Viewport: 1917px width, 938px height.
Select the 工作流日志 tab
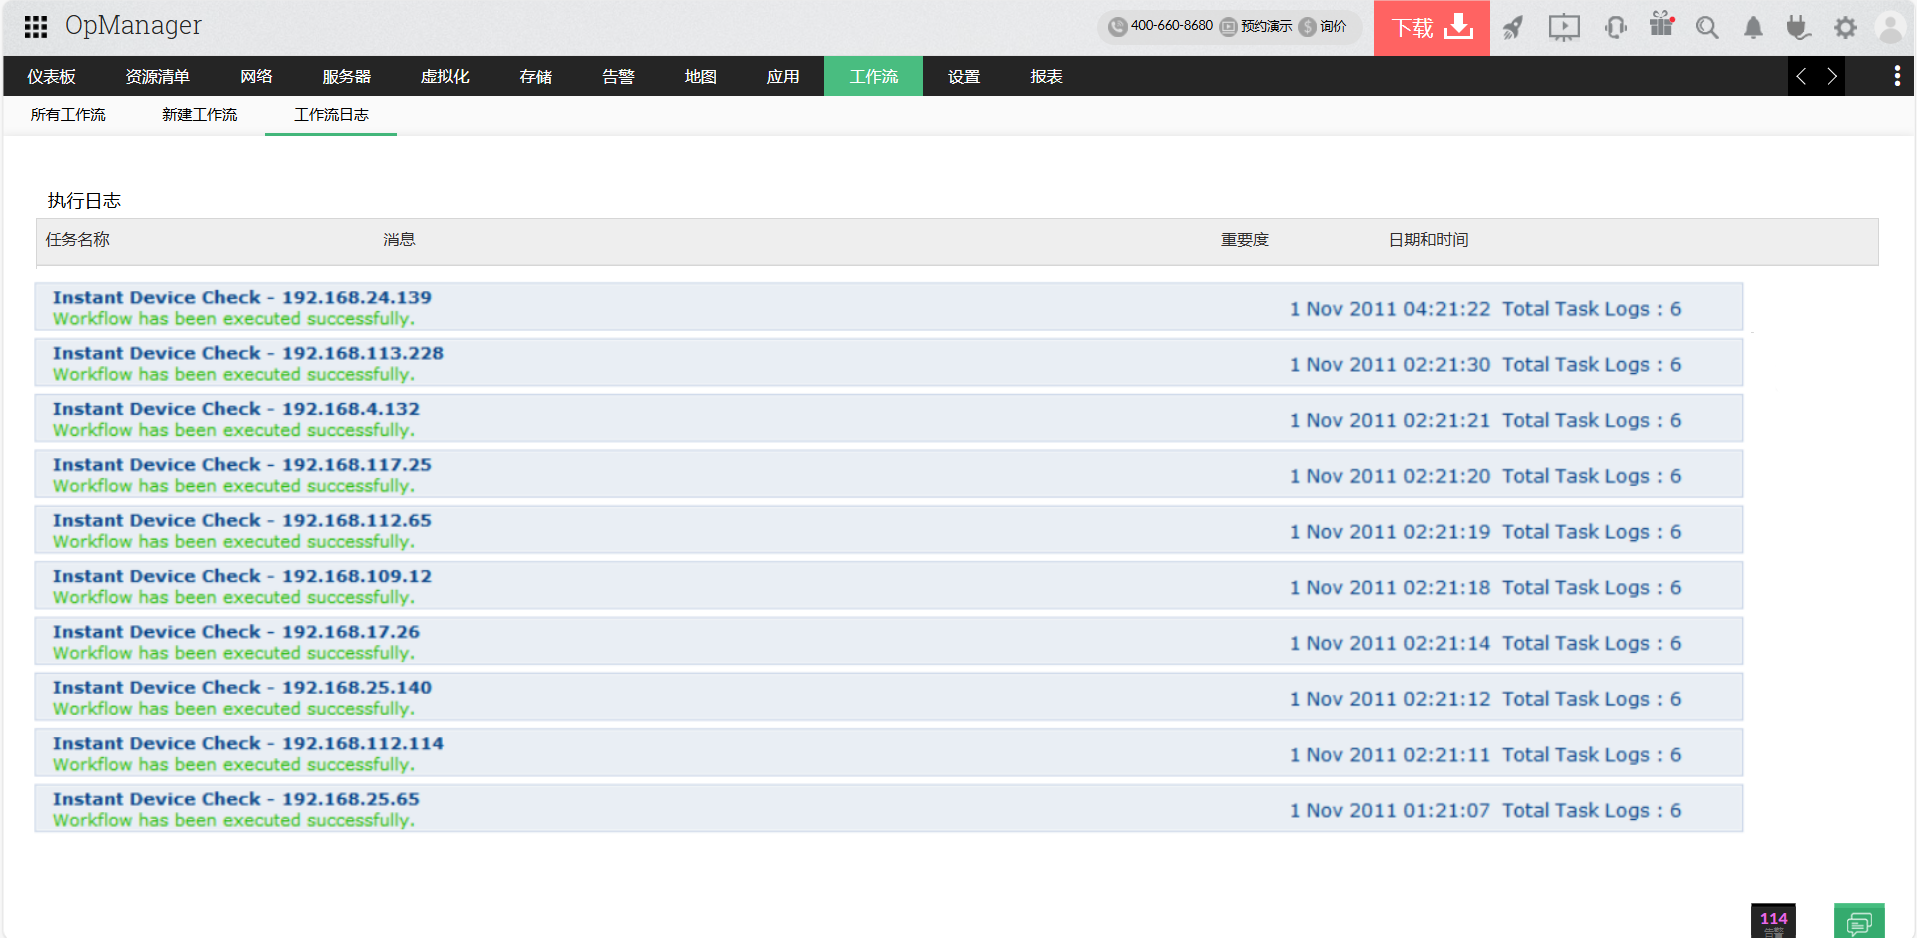coord(331,115)
